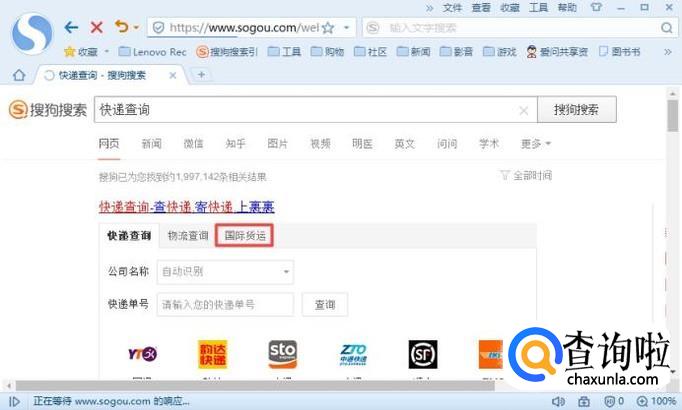The height and width of the screenshot is (410, 682).
Task: Open the 新闻 bookmark folder
Action: [413, 52]
